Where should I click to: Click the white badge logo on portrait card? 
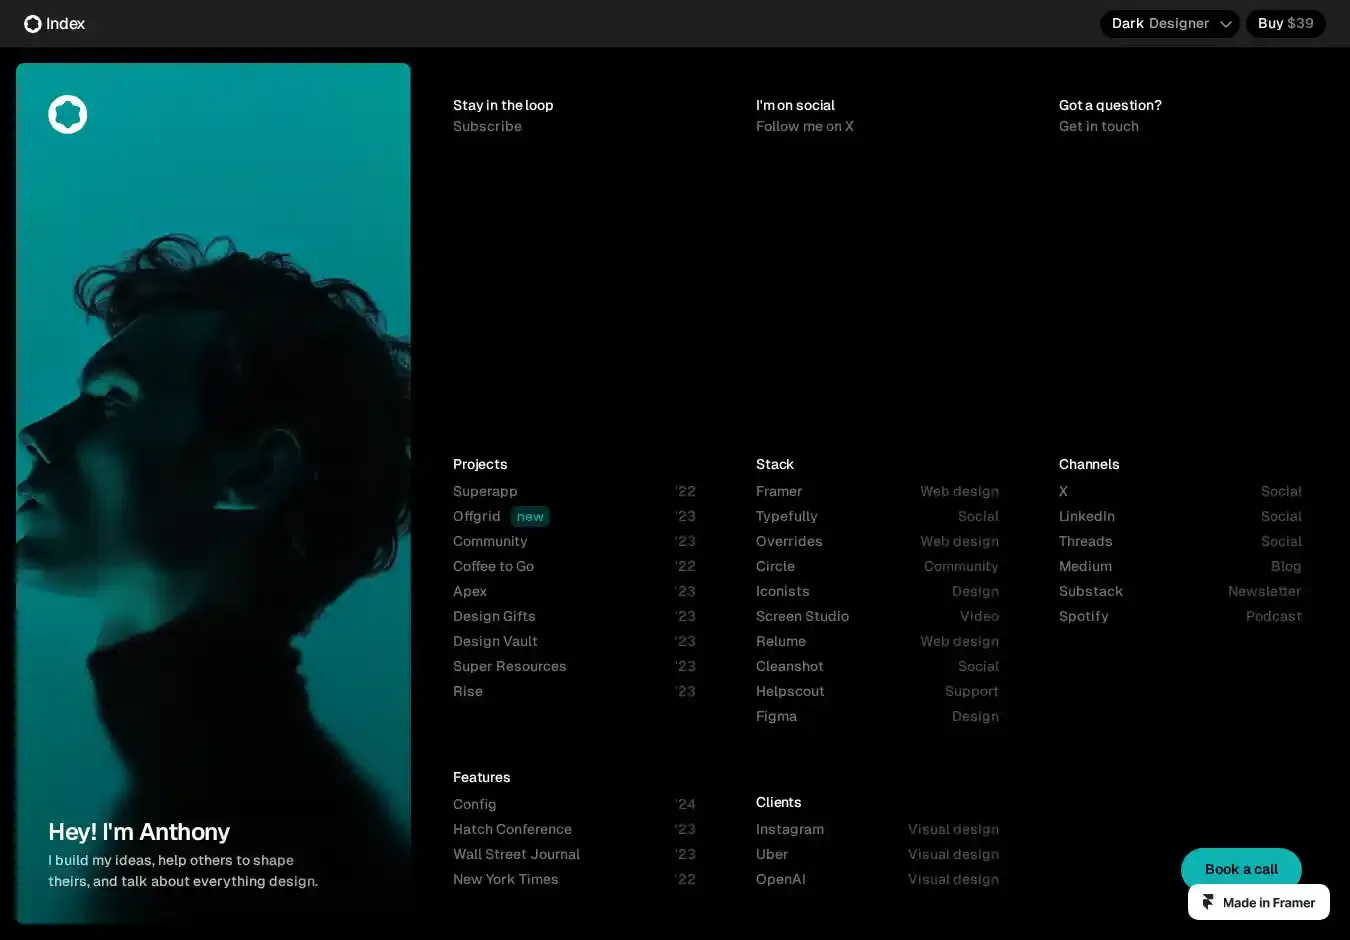(68, 115)
